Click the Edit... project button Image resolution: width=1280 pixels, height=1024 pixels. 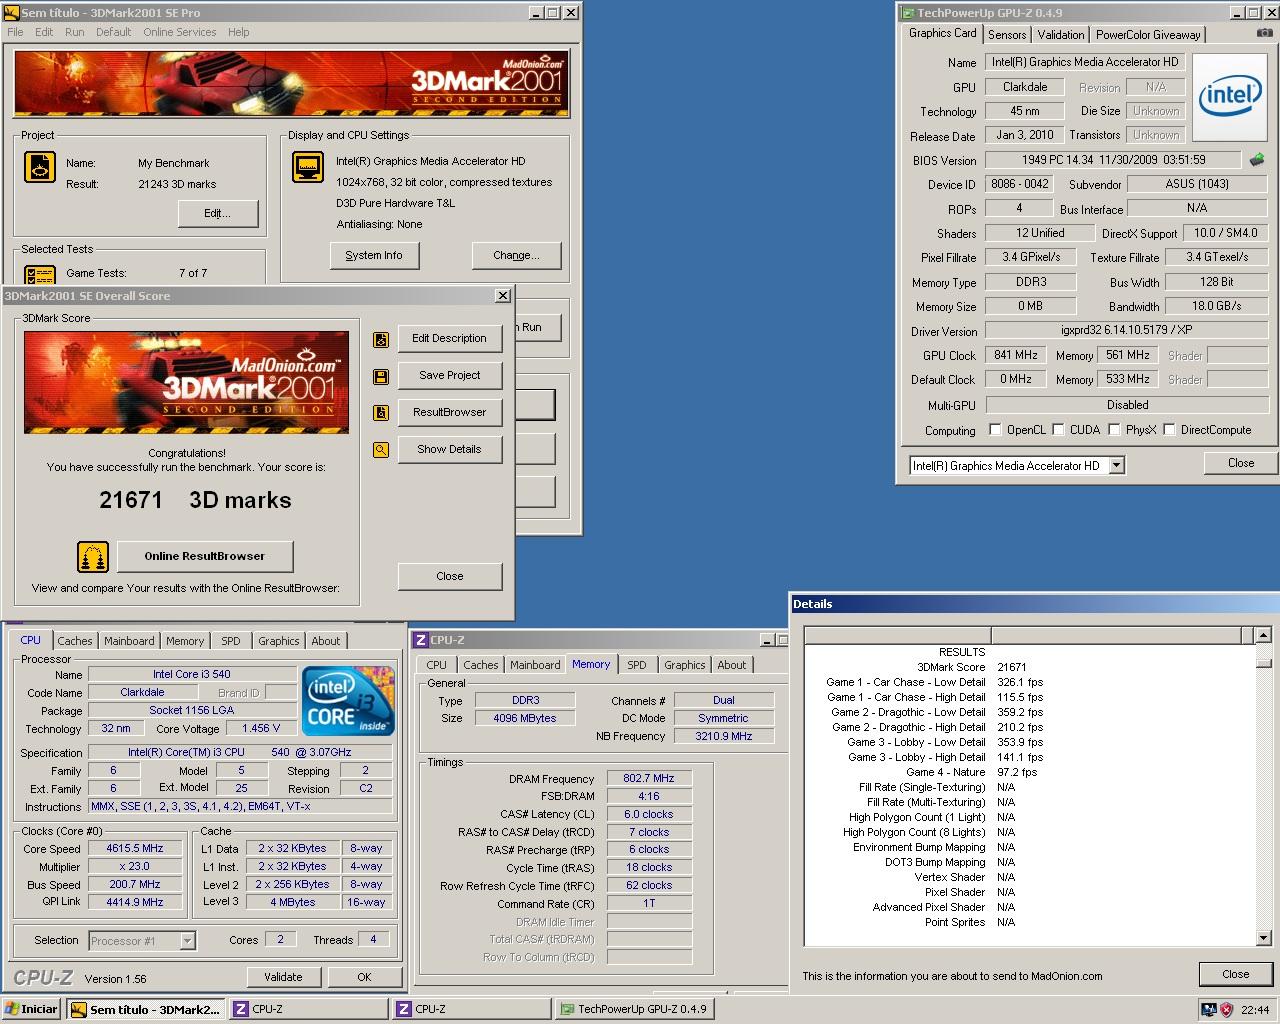(218, 214)
